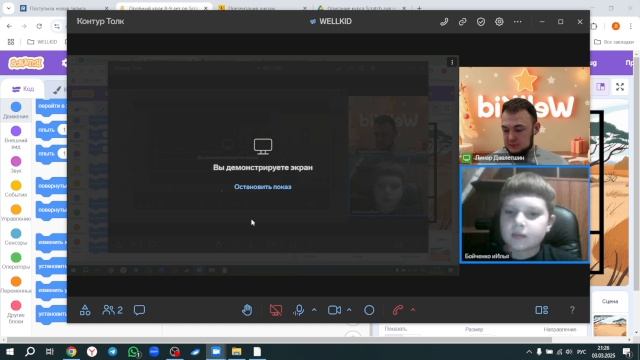Stop screen sharing from the bottom toolbar

coord(276,310)
